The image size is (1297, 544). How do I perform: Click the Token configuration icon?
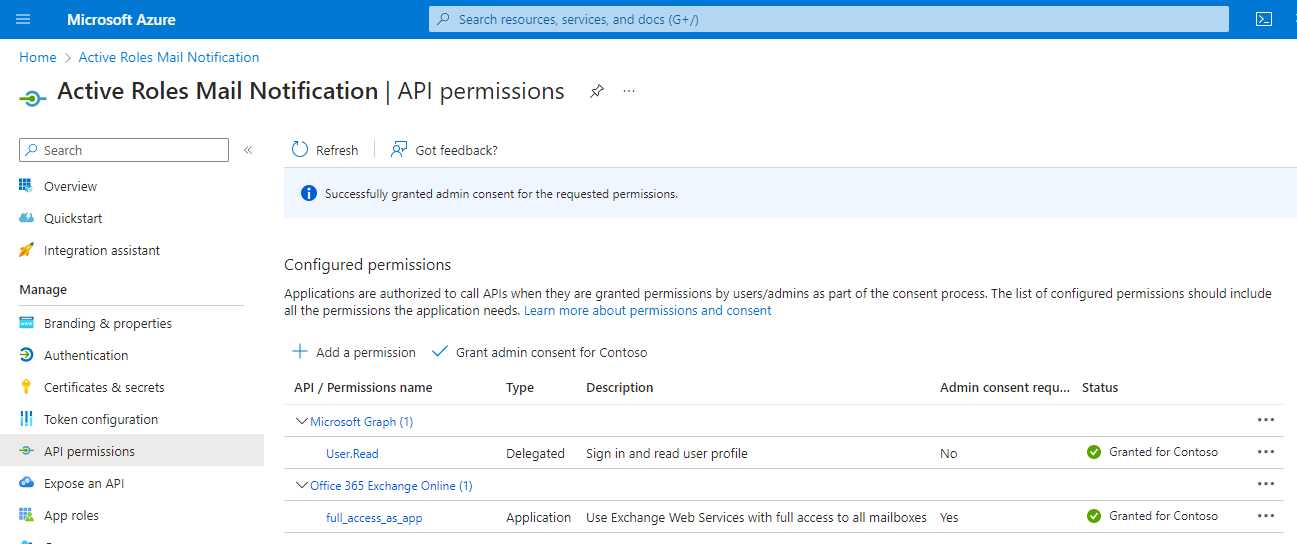tap(26, 419)
